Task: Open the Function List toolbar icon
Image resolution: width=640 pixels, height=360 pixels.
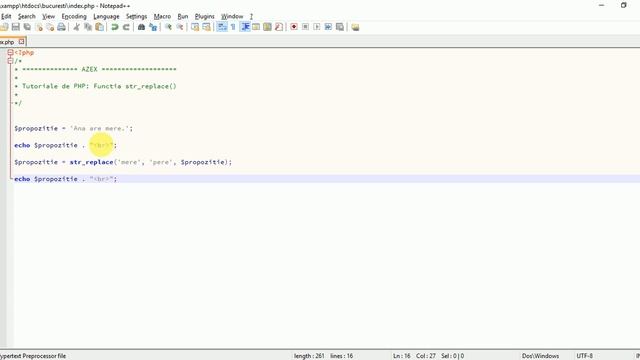Action: coord(279,27)
